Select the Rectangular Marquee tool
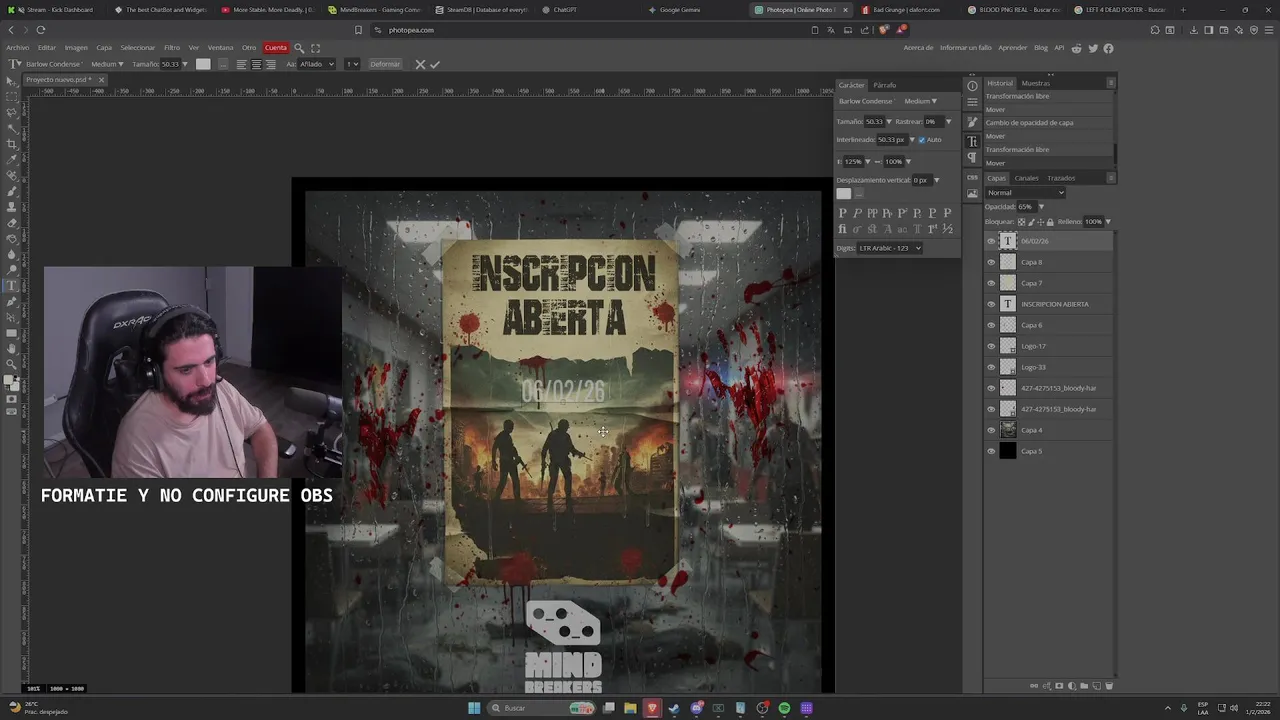The width and height of the screenshot is (1280, 720). pos(12,96)
